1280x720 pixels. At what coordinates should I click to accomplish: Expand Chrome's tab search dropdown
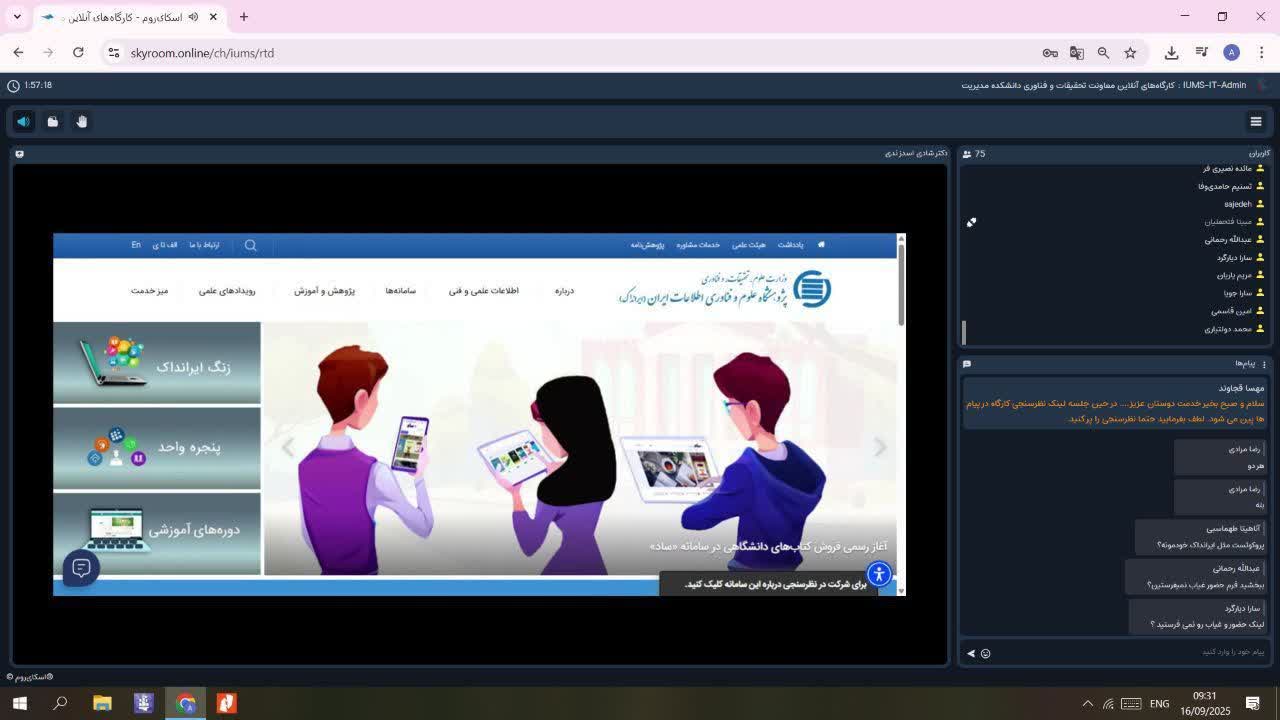tap(17, 17)
